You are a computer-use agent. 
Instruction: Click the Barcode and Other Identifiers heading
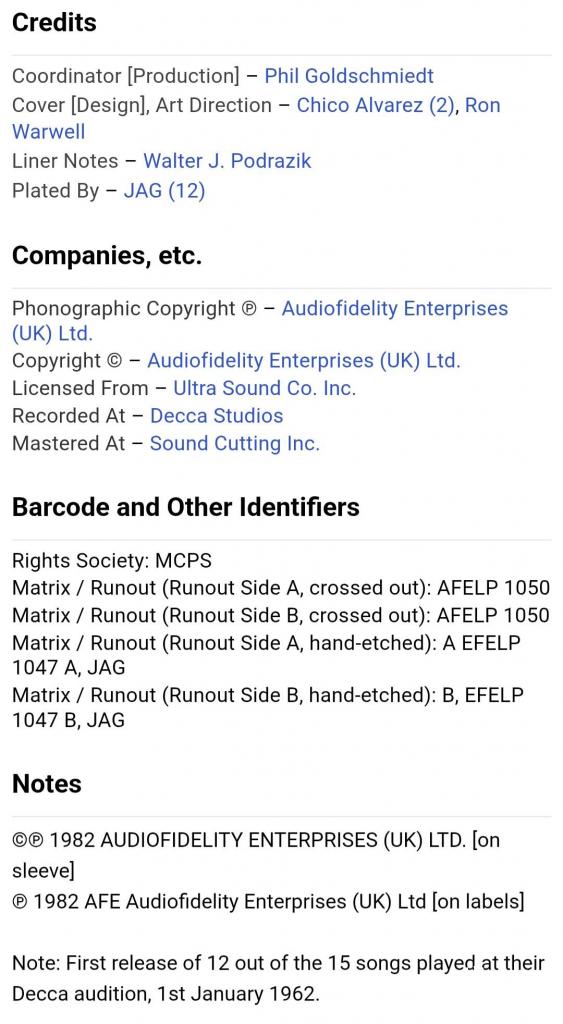tap(185, 507)
